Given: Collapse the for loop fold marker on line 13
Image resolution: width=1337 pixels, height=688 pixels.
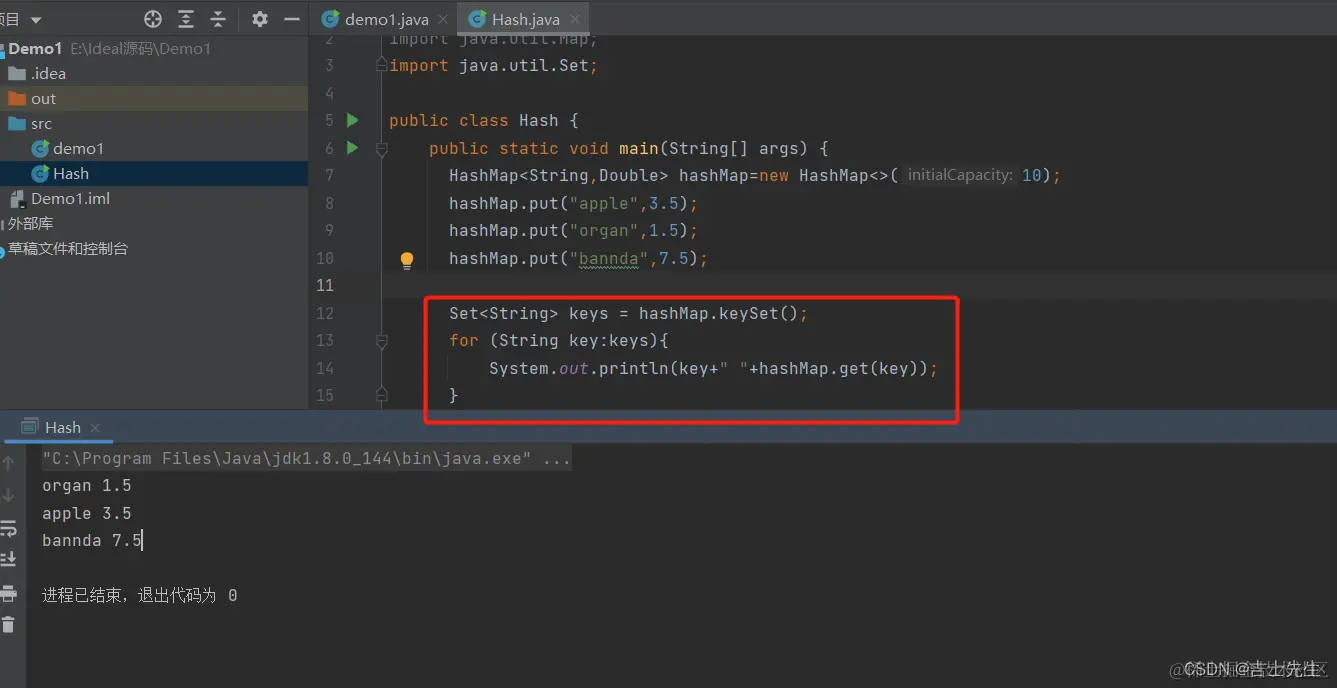Looking at the screenshot, I should (x=381, y=341).
